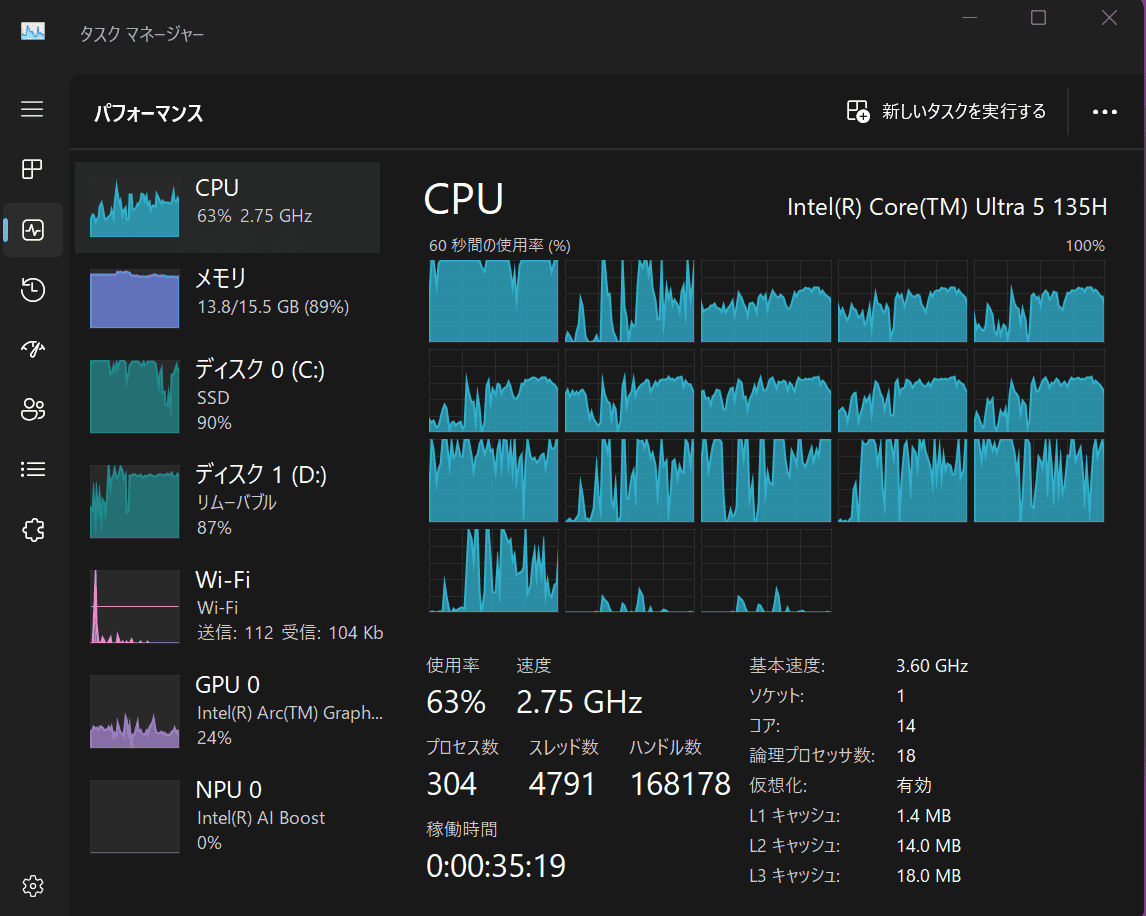Select the GPU 0 resource entry
The width and height of the screenshot is (1146, 916).
pyautogui.click(x=227, y=711)
